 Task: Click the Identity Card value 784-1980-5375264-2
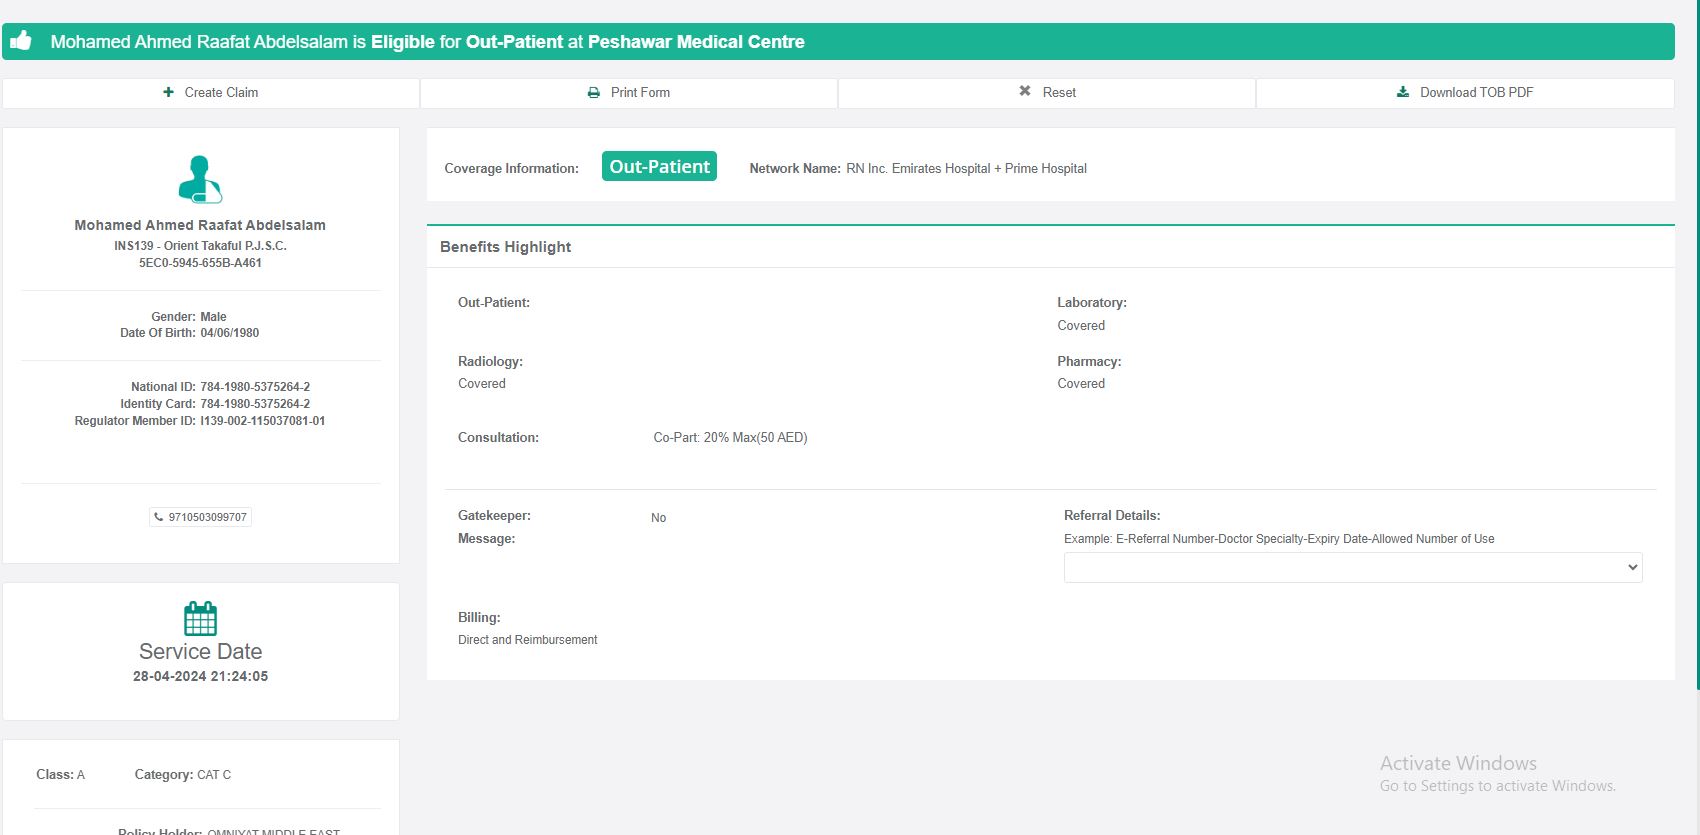(x=255, y=404)
